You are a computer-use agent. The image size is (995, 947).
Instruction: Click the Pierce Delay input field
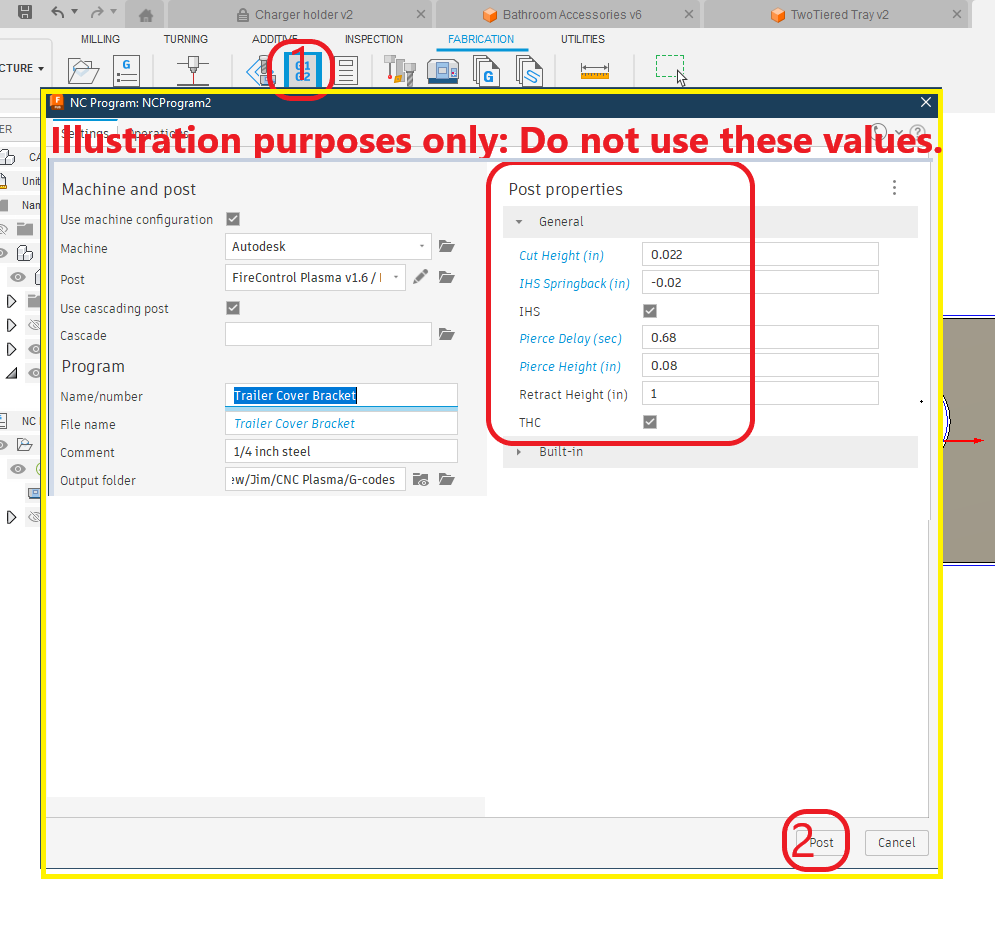(x=759, y=338)
